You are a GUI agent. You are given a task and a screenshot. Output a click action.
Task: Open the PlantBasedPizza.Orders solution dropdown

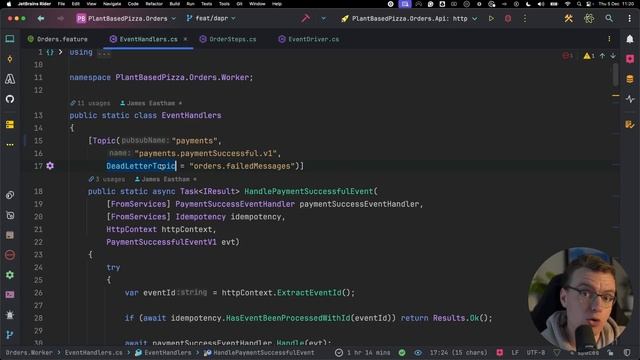(x=127, y=18)
